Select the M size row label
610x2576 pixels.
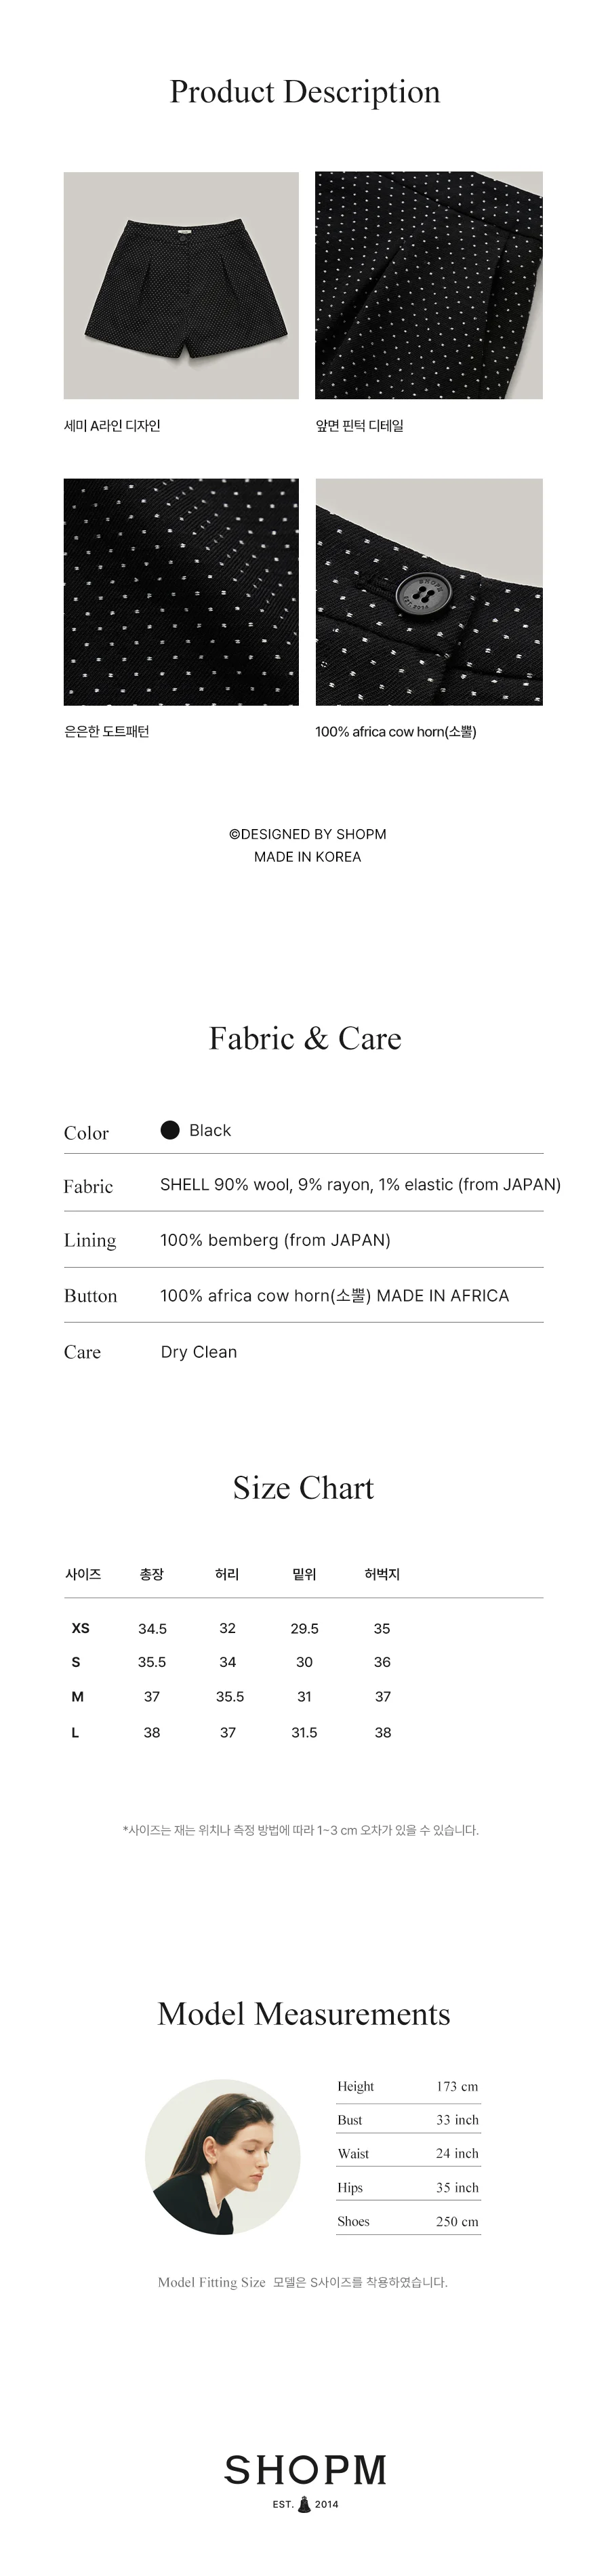(x=78, y=1696)
